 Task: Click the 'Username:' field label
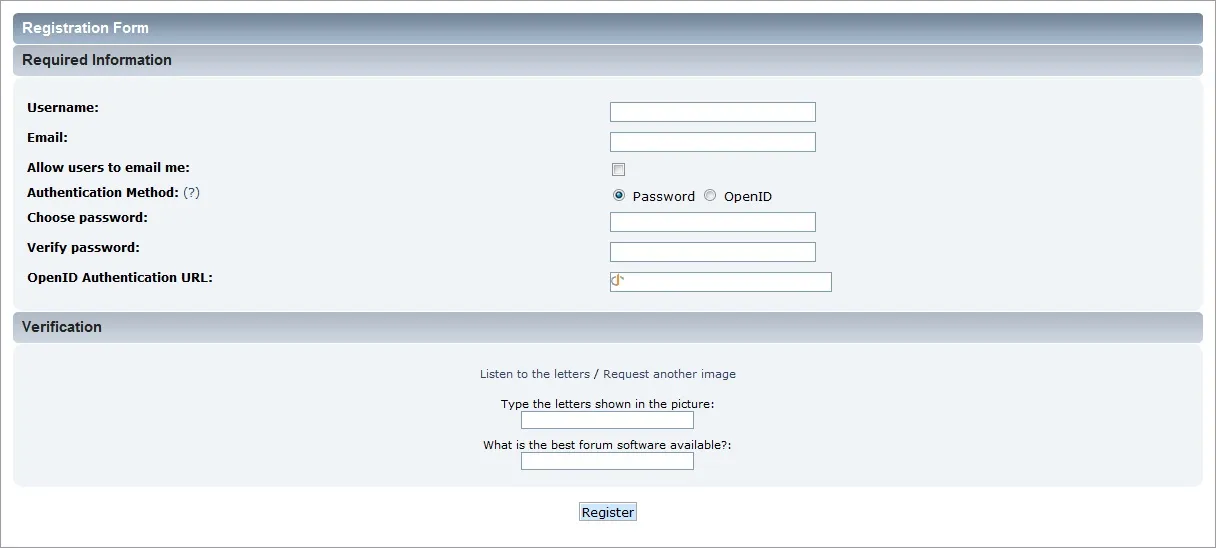tap(63, 107)
